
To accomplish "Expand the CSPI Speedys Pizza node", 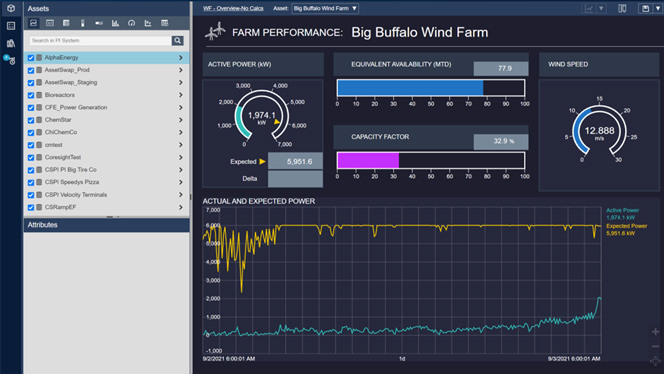I will [181, 183].
